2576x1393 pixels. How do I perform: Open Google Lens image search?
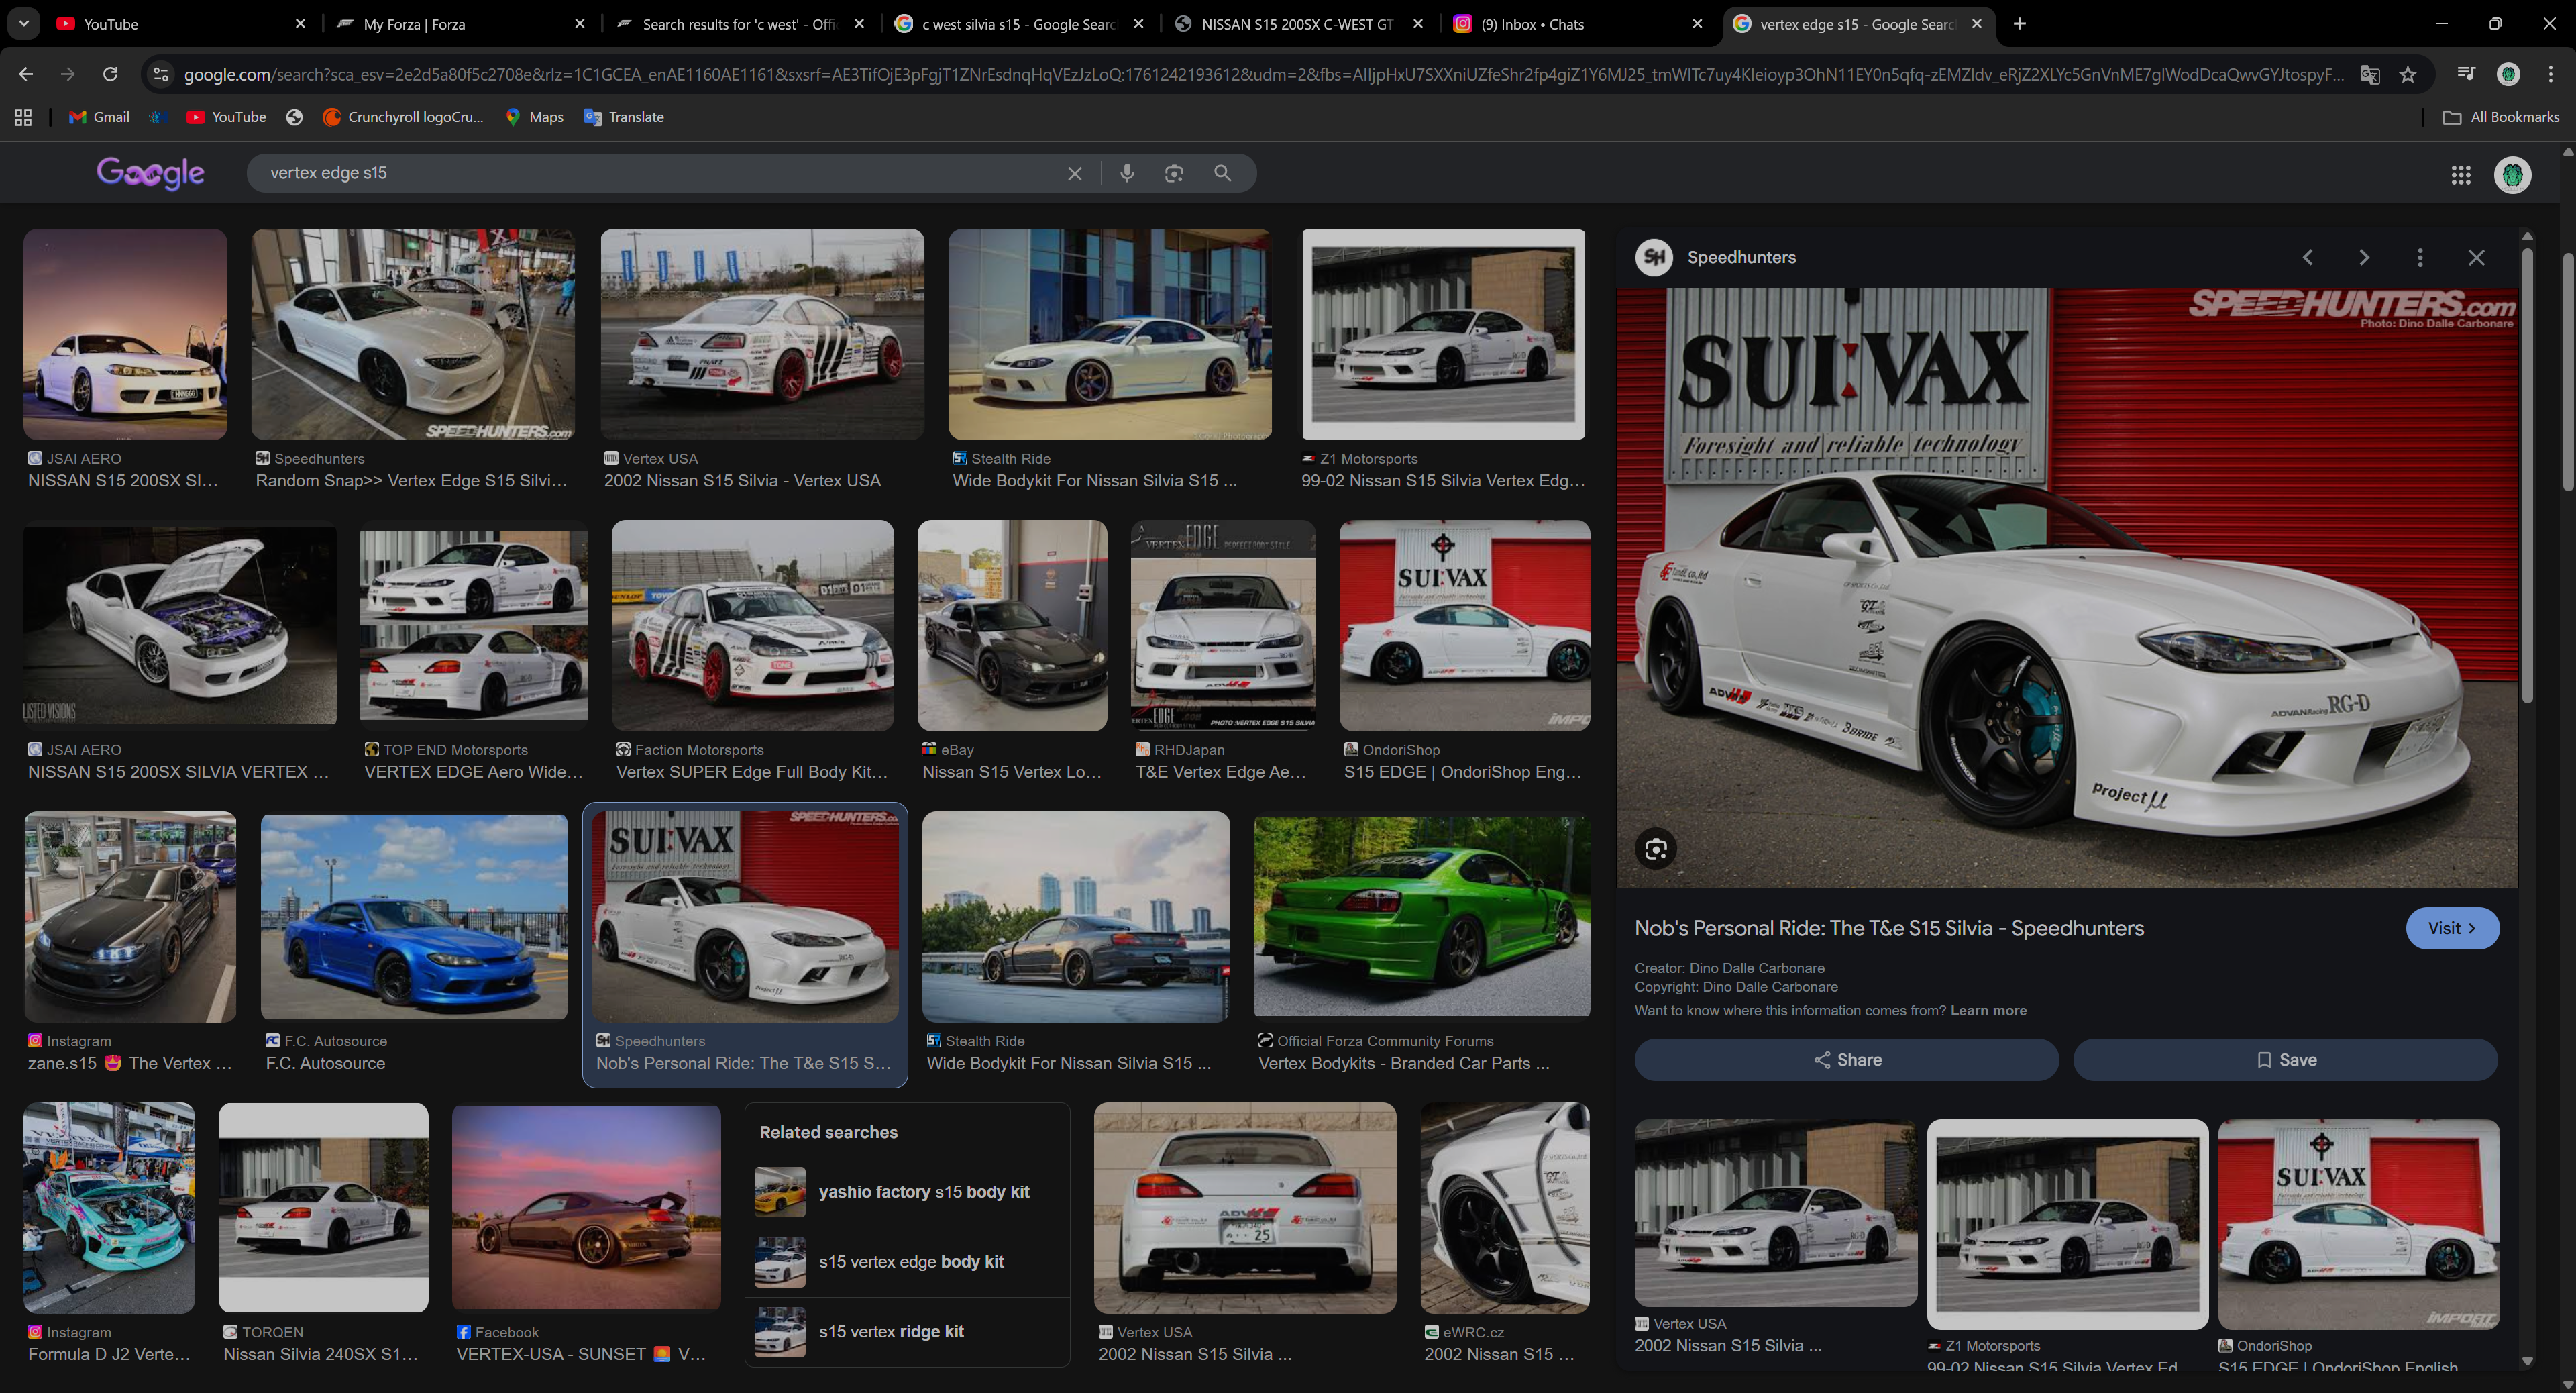1174,173
